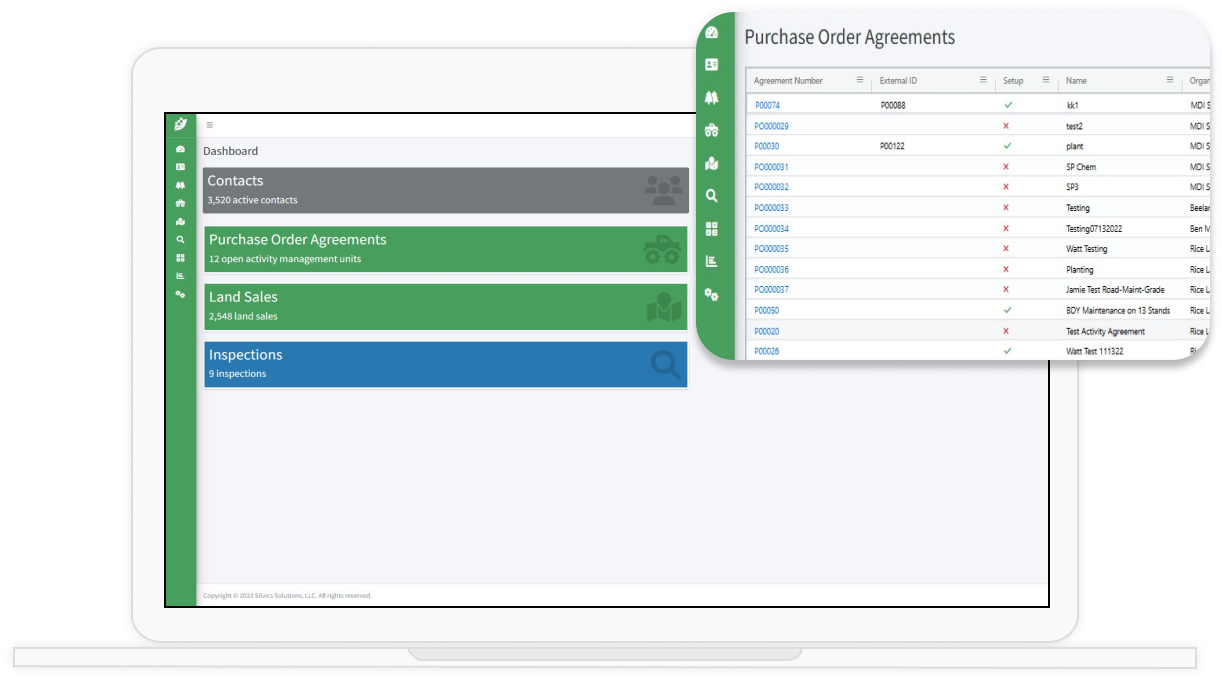Image resolution: width=1222 pixels, height=681 pixels.
Task: Select the trees icon in the laptop sidebar
Action: tap(180, 185)
